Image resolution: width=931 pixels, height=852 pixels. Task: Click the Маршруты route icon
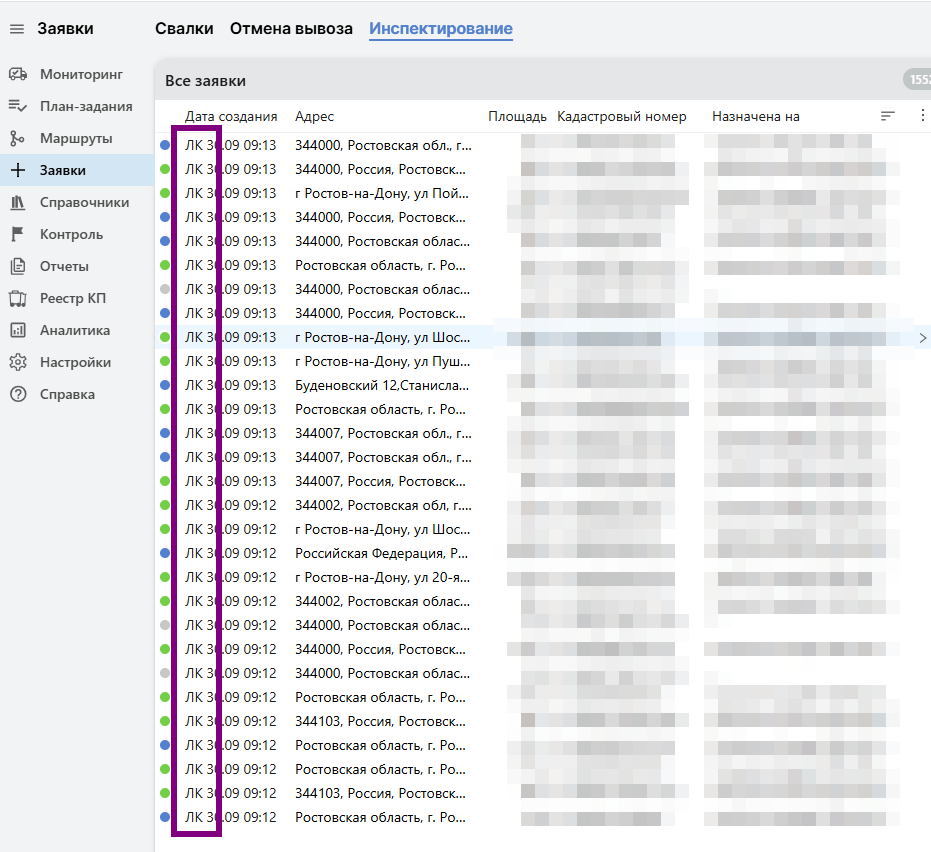click(x=17, y=138)
